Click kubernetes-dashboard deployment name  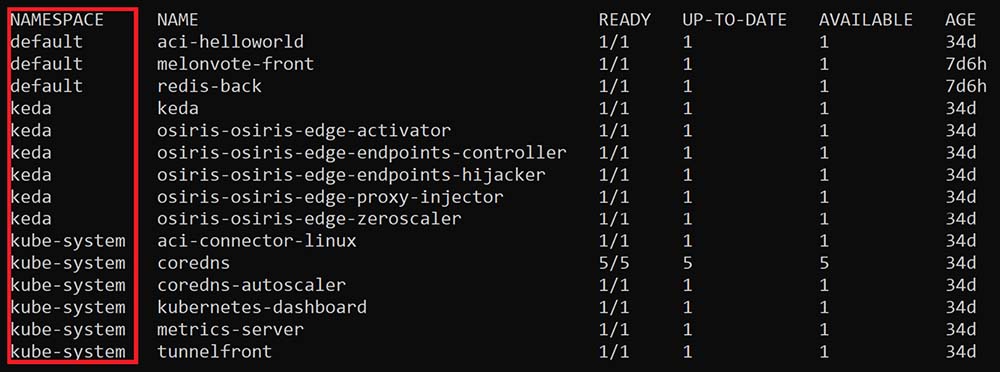[x=261, y=308]
